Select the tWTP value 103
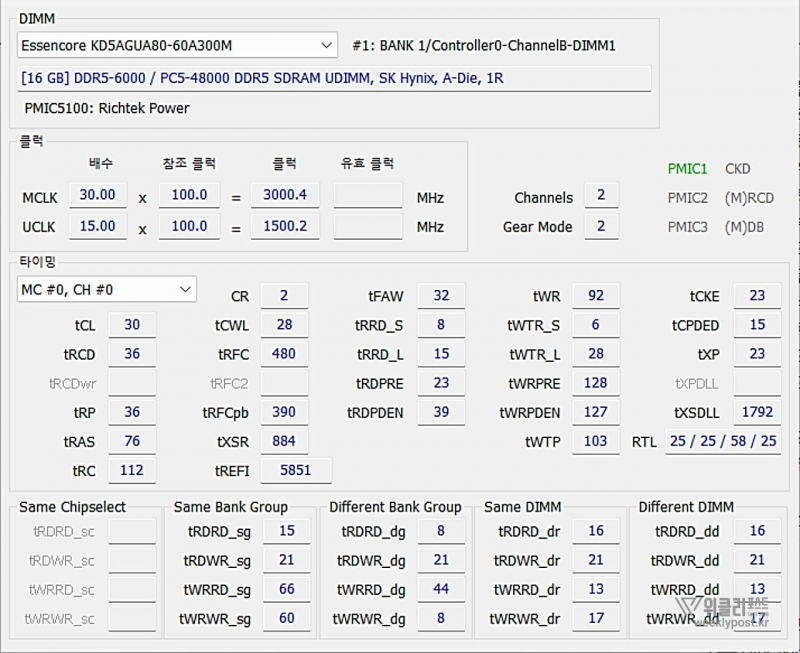This screenshot has width=800, height=653. tap(596, 441)
